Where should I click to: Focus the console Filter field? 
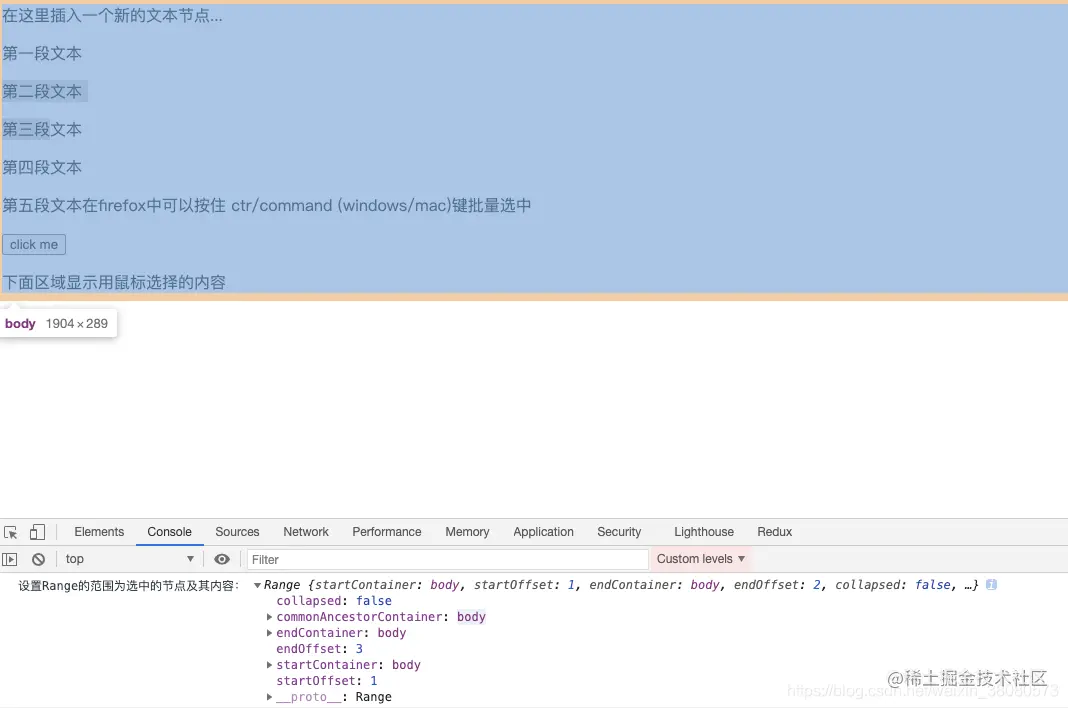[447, 559]
